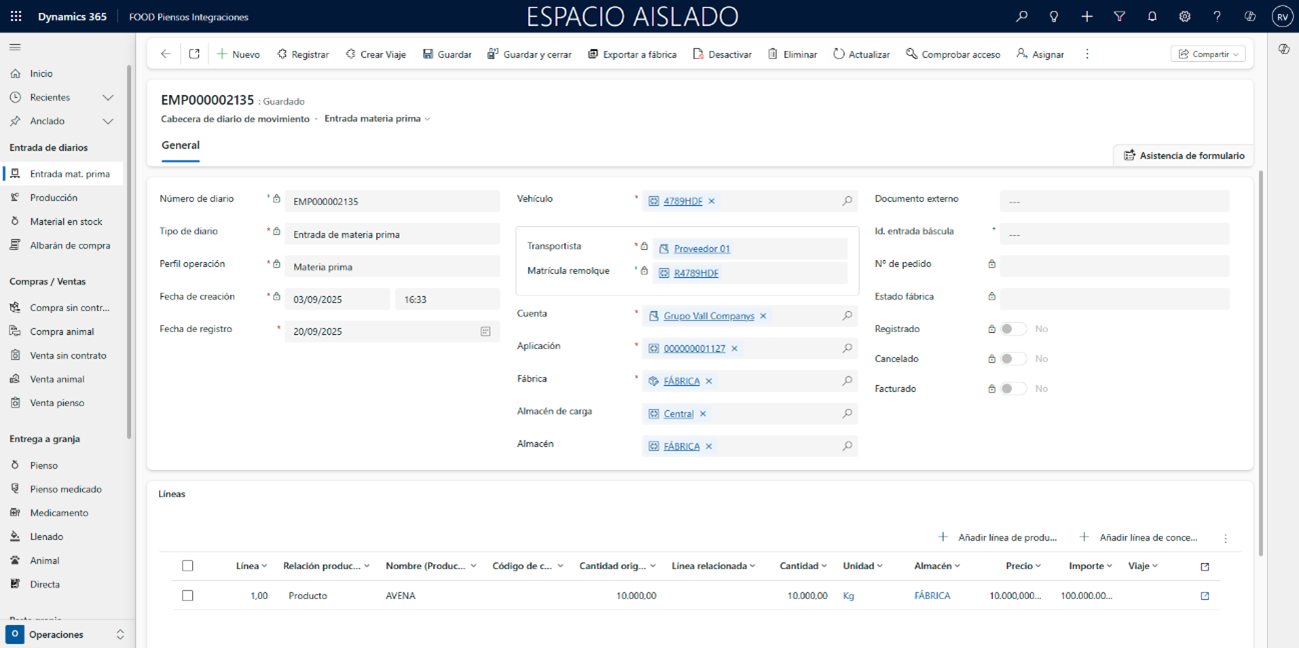Click the Documento externo input field
1299x648 pixels.
1114,201
